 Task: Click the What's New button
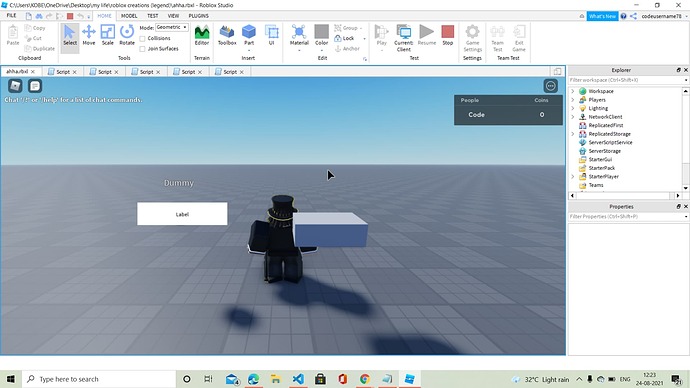click(602, 16)
